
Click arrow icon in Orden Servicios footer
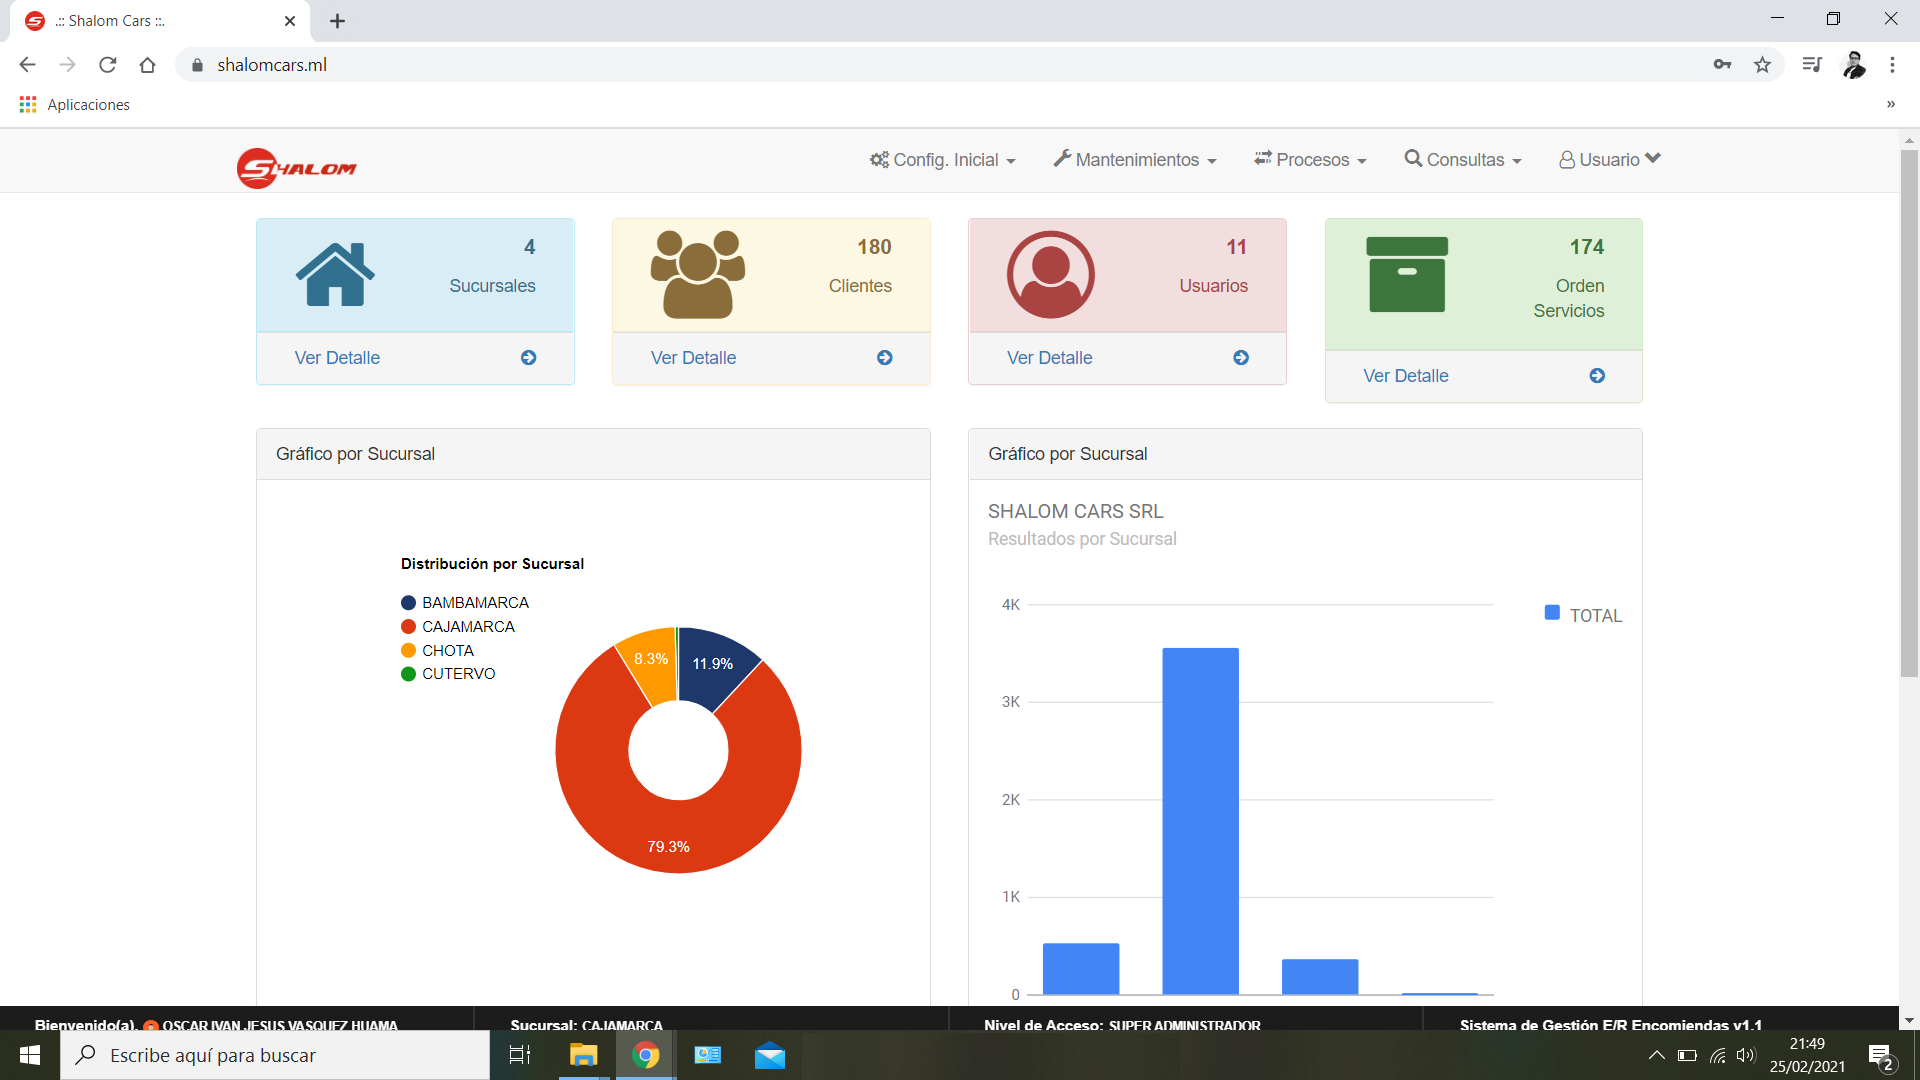point(1597,376)
